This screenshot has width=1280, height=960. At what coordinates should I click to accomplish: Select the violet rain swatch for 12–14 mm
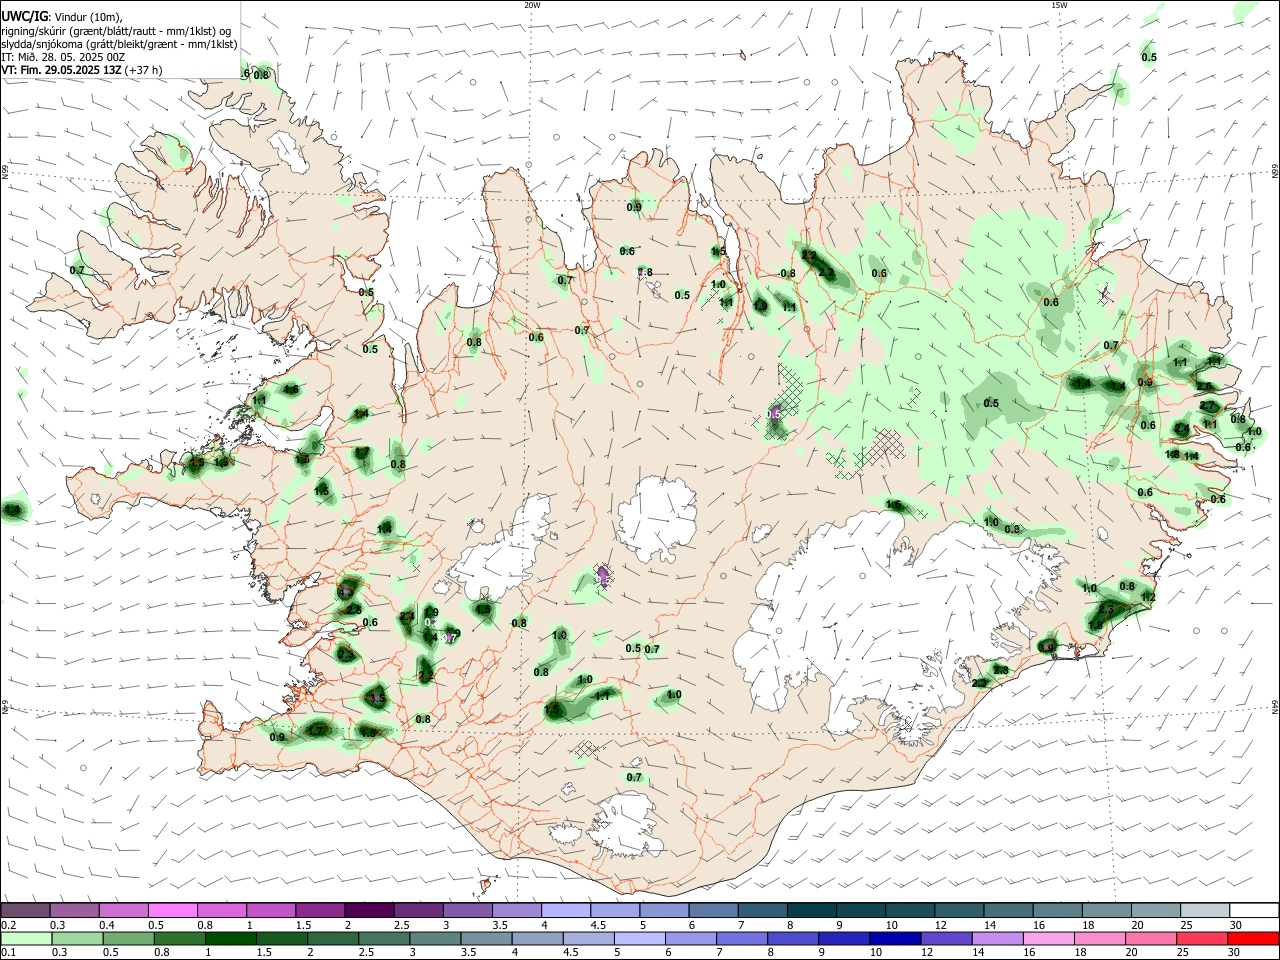(946, 938)
